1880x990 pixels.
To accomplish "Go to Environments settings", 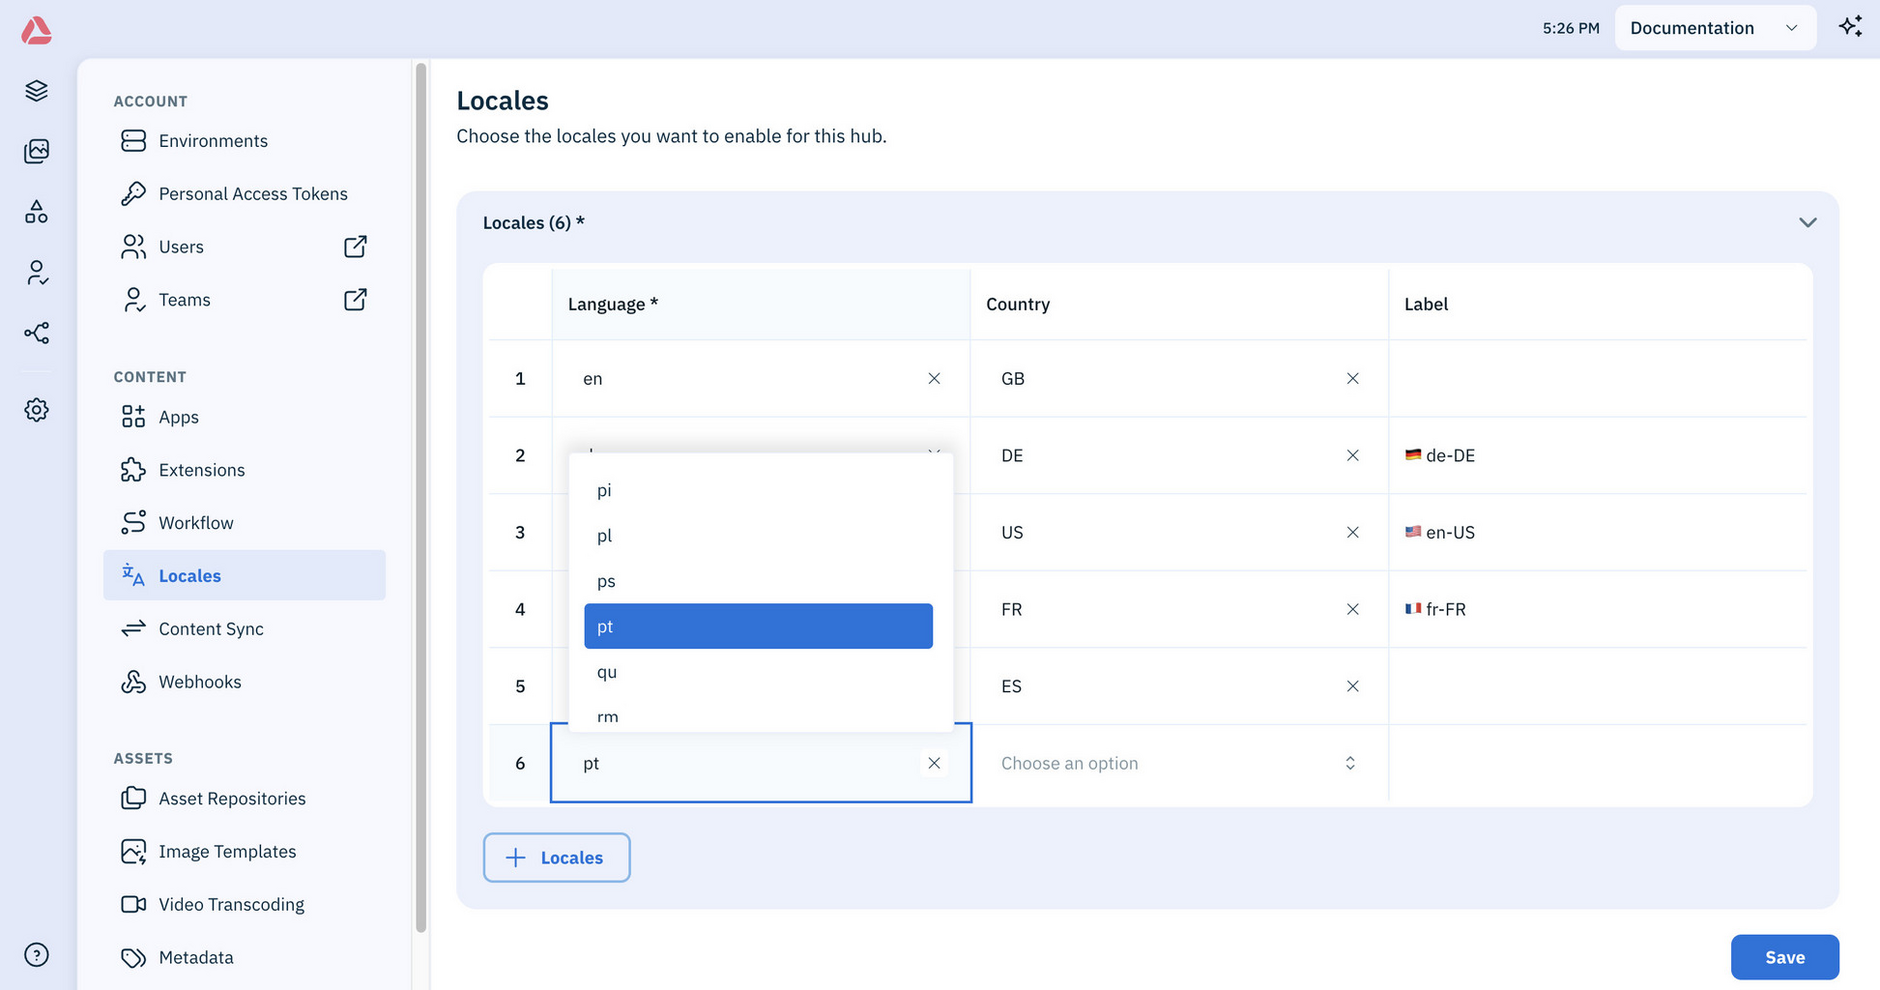I will [x=244, y=141].
